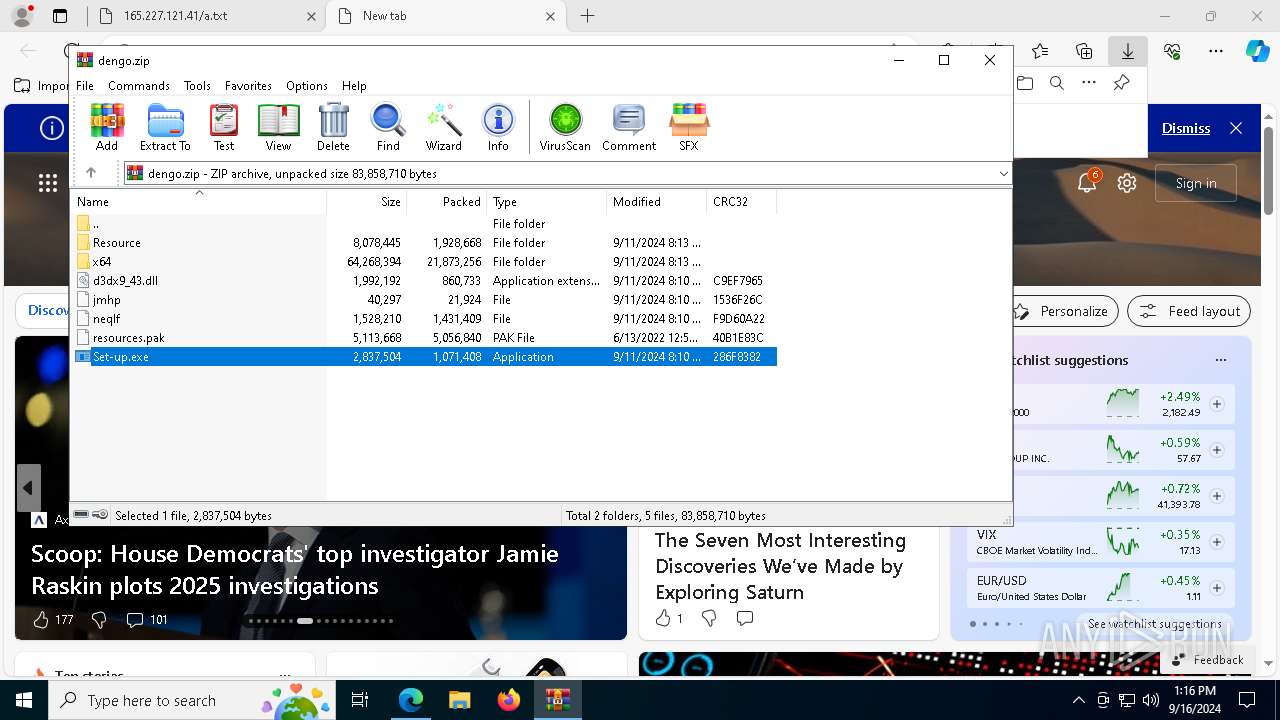Select Set-up.exe application file
This screenshot has width=1280, height=720.
[426, 357]
